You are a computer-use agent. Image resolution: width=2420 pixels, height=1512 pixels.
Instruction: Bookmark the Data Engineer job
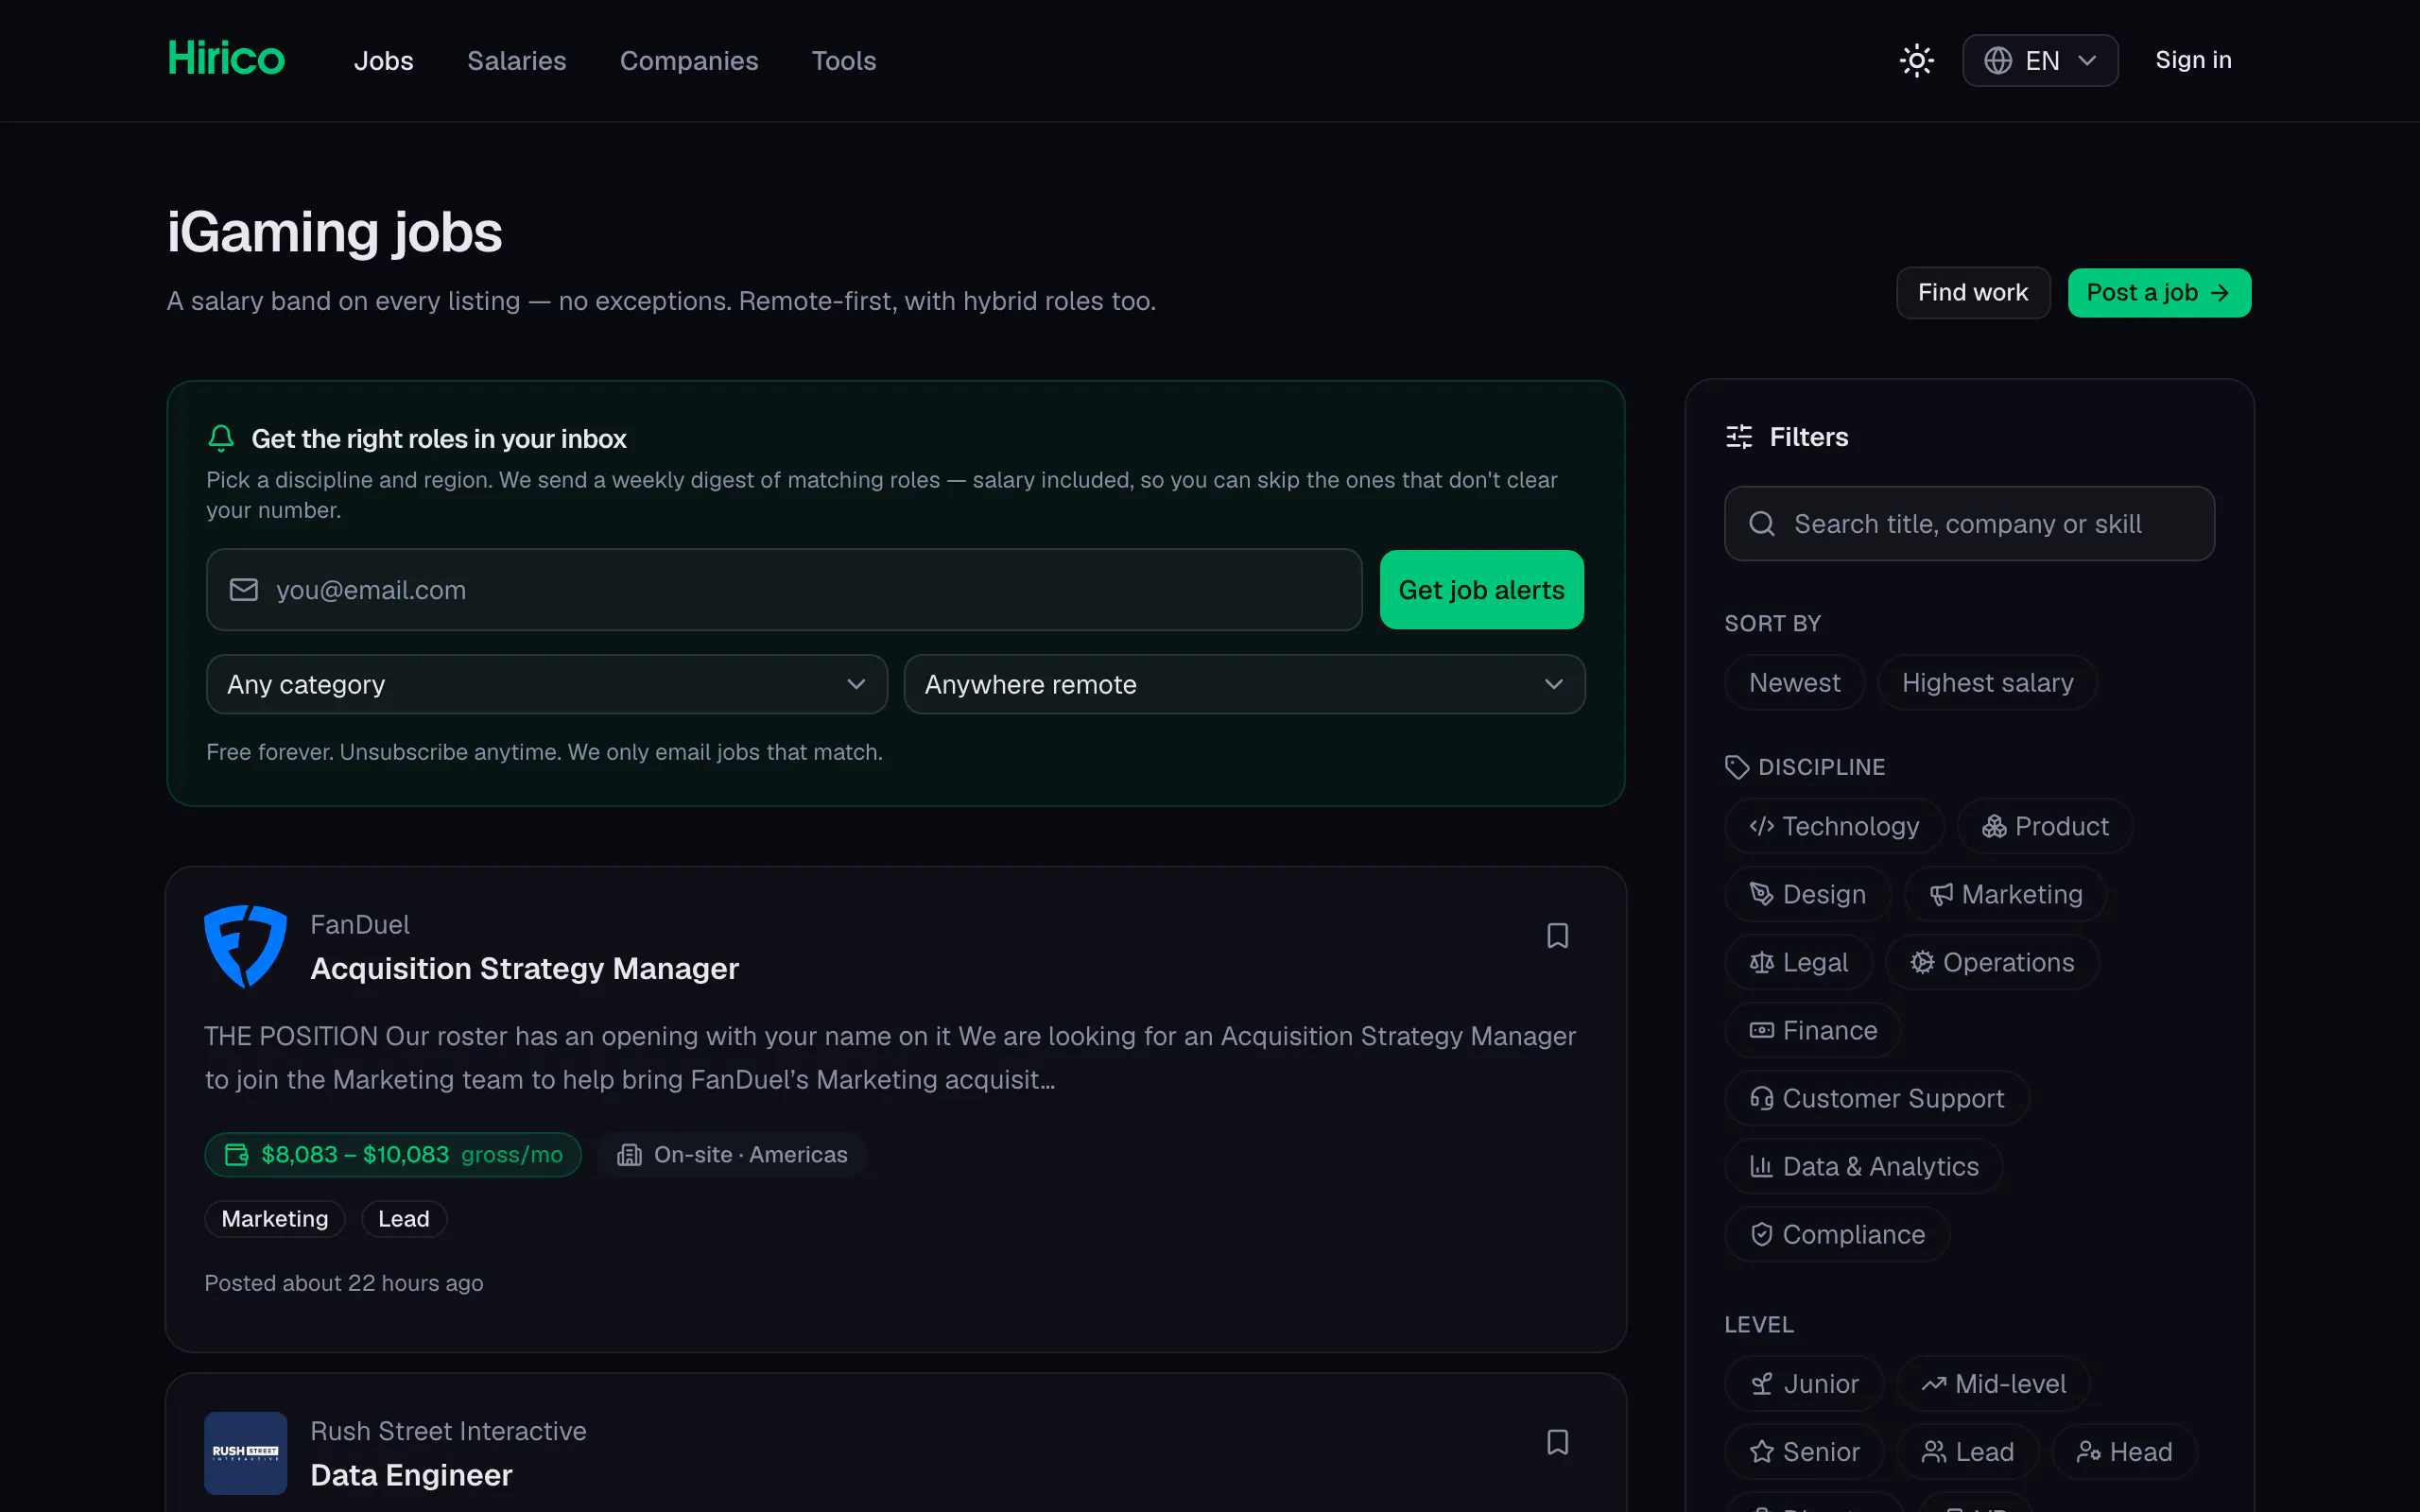pos(1557,1441)
